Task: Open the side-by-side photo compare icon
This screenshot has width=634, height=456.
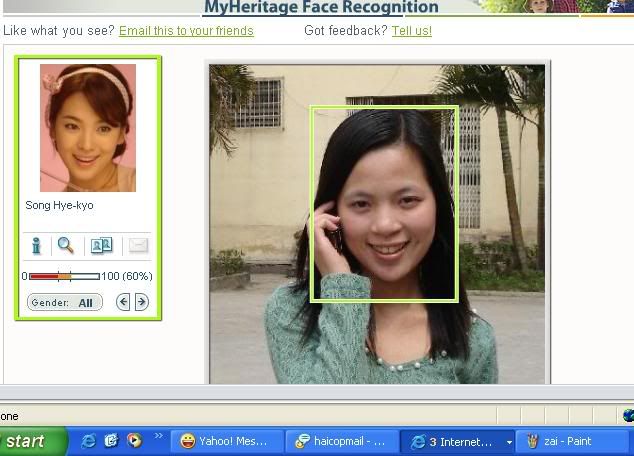Action: point(102,245)
